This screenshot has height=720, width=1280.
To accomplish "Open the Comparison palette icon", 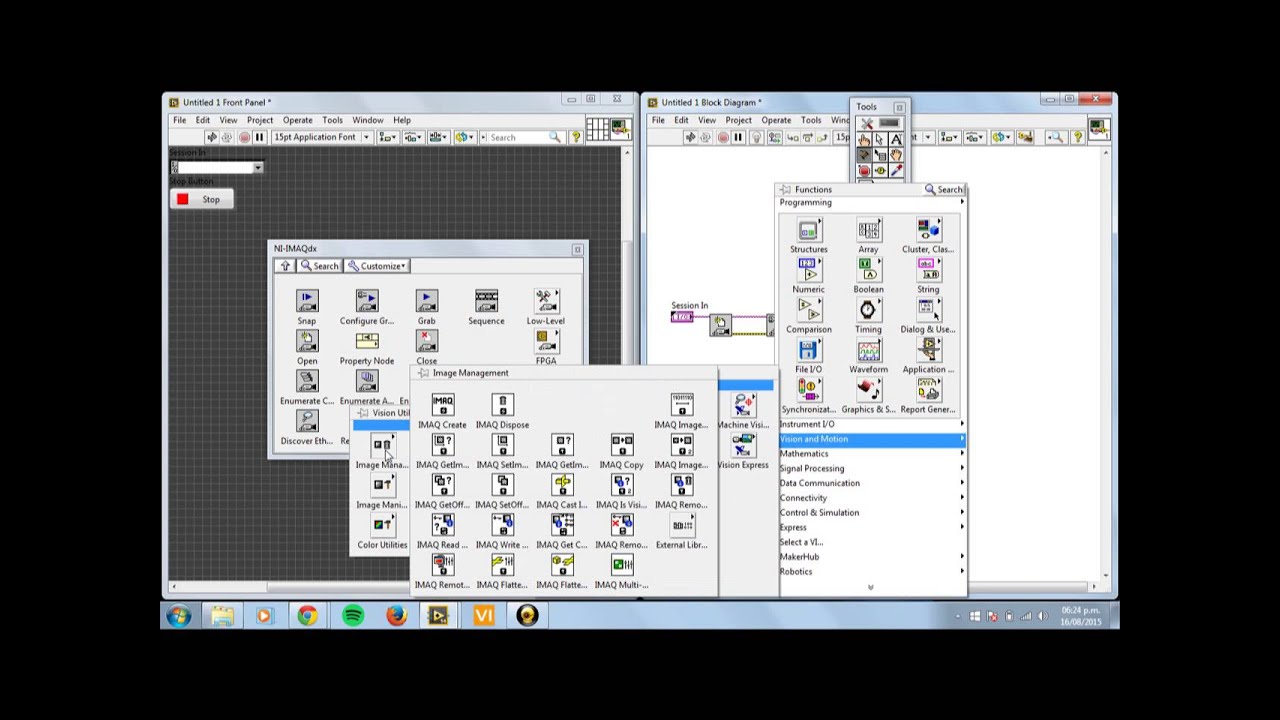I will coord(809,310).
